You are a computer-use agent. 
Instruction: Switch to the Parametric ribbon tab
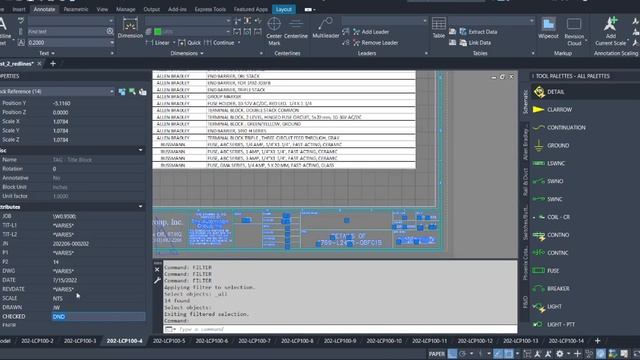76,9
